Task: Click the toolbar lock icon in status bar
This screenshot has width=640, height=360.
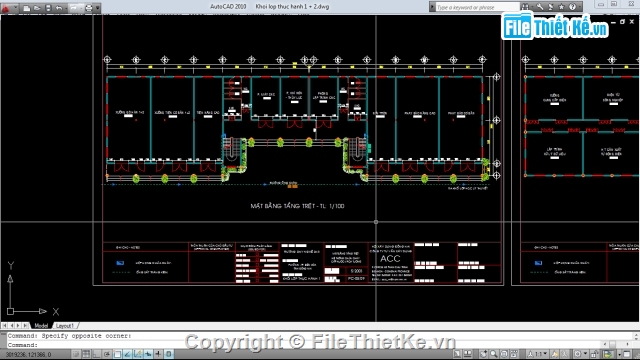Action: click(594, 354)
